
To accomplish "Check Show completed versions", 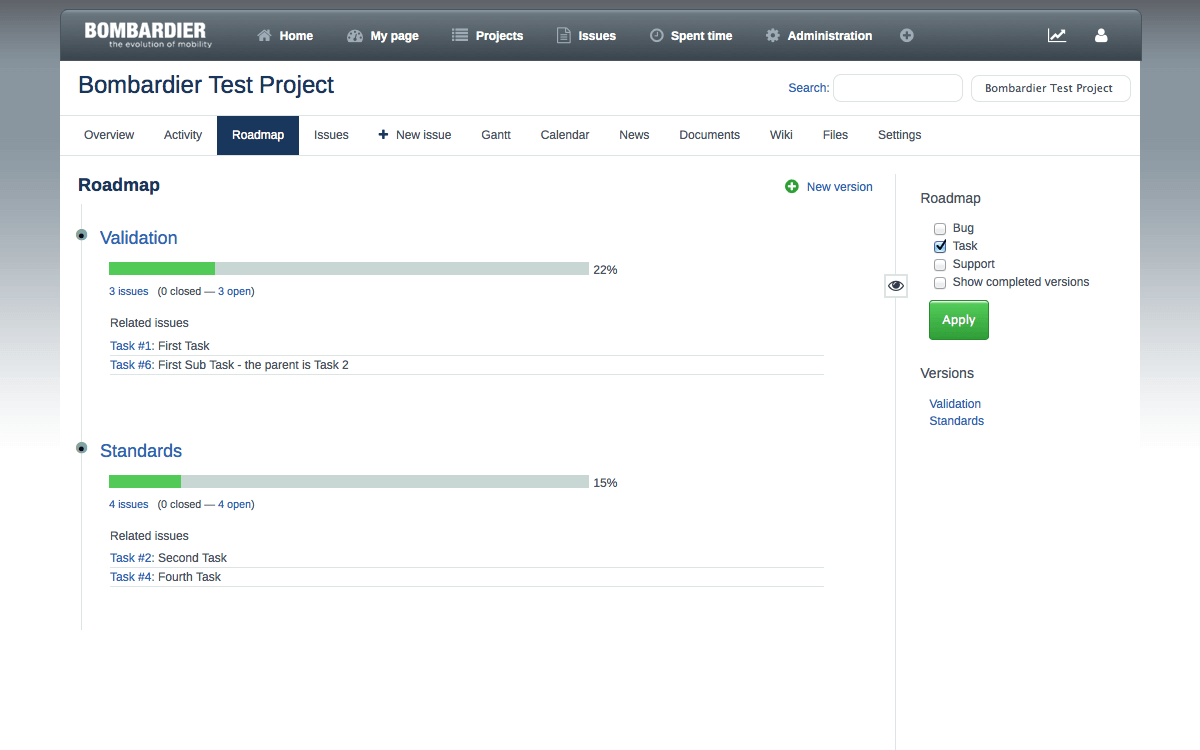I will tap(940, 282).
